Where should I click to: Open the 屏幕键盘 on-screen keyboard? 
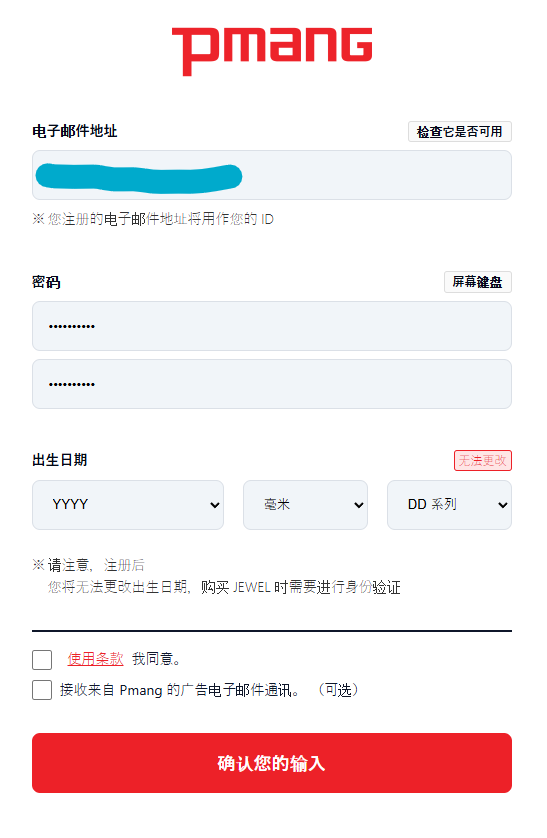[x=478, y=282]
